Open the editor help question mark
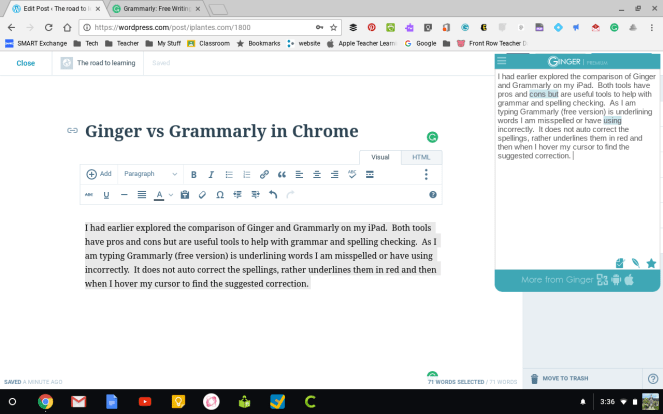 pyautogui.click(x=433, y=195)
